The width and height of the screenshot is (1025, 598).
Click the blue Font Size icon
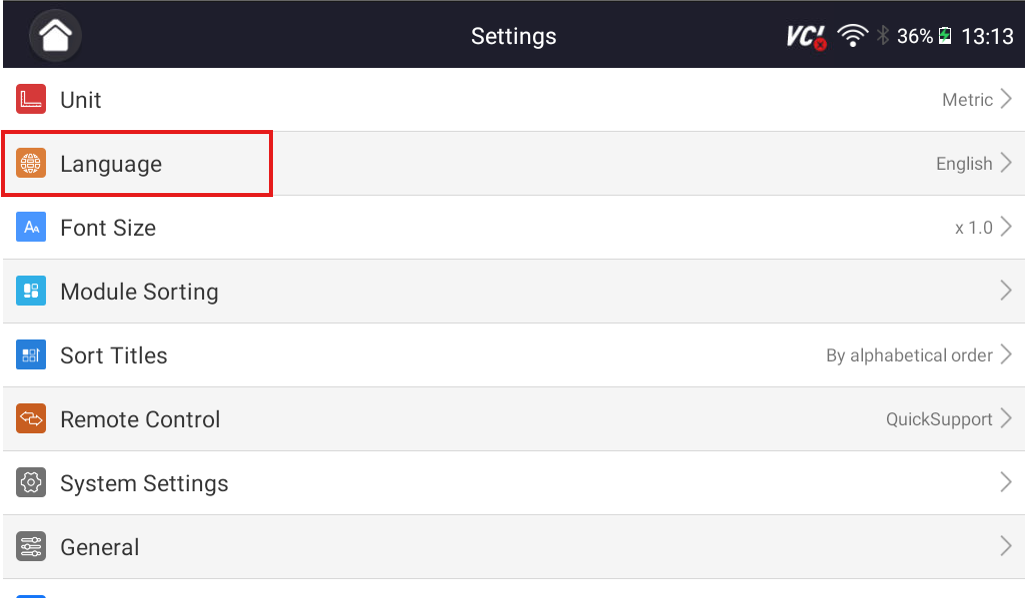[x=31, y=228]
